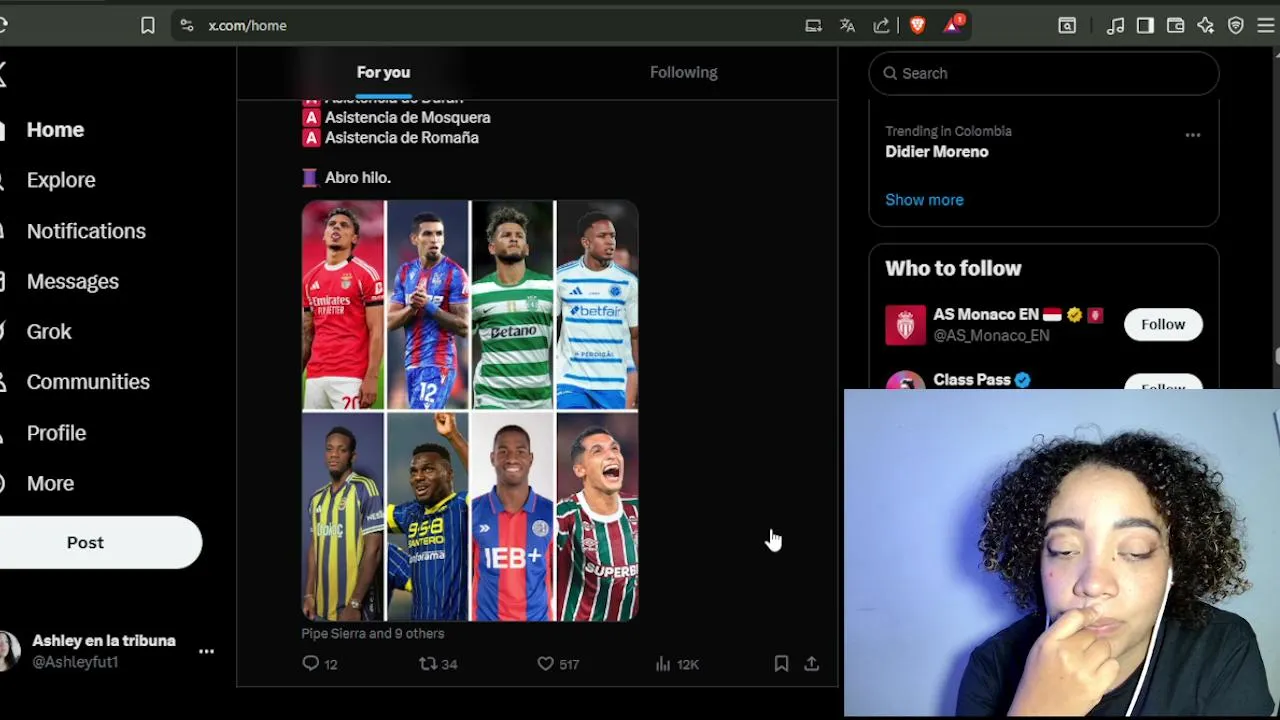
Task: Open Messages in the sidebar
Action: tap(73, 281)
